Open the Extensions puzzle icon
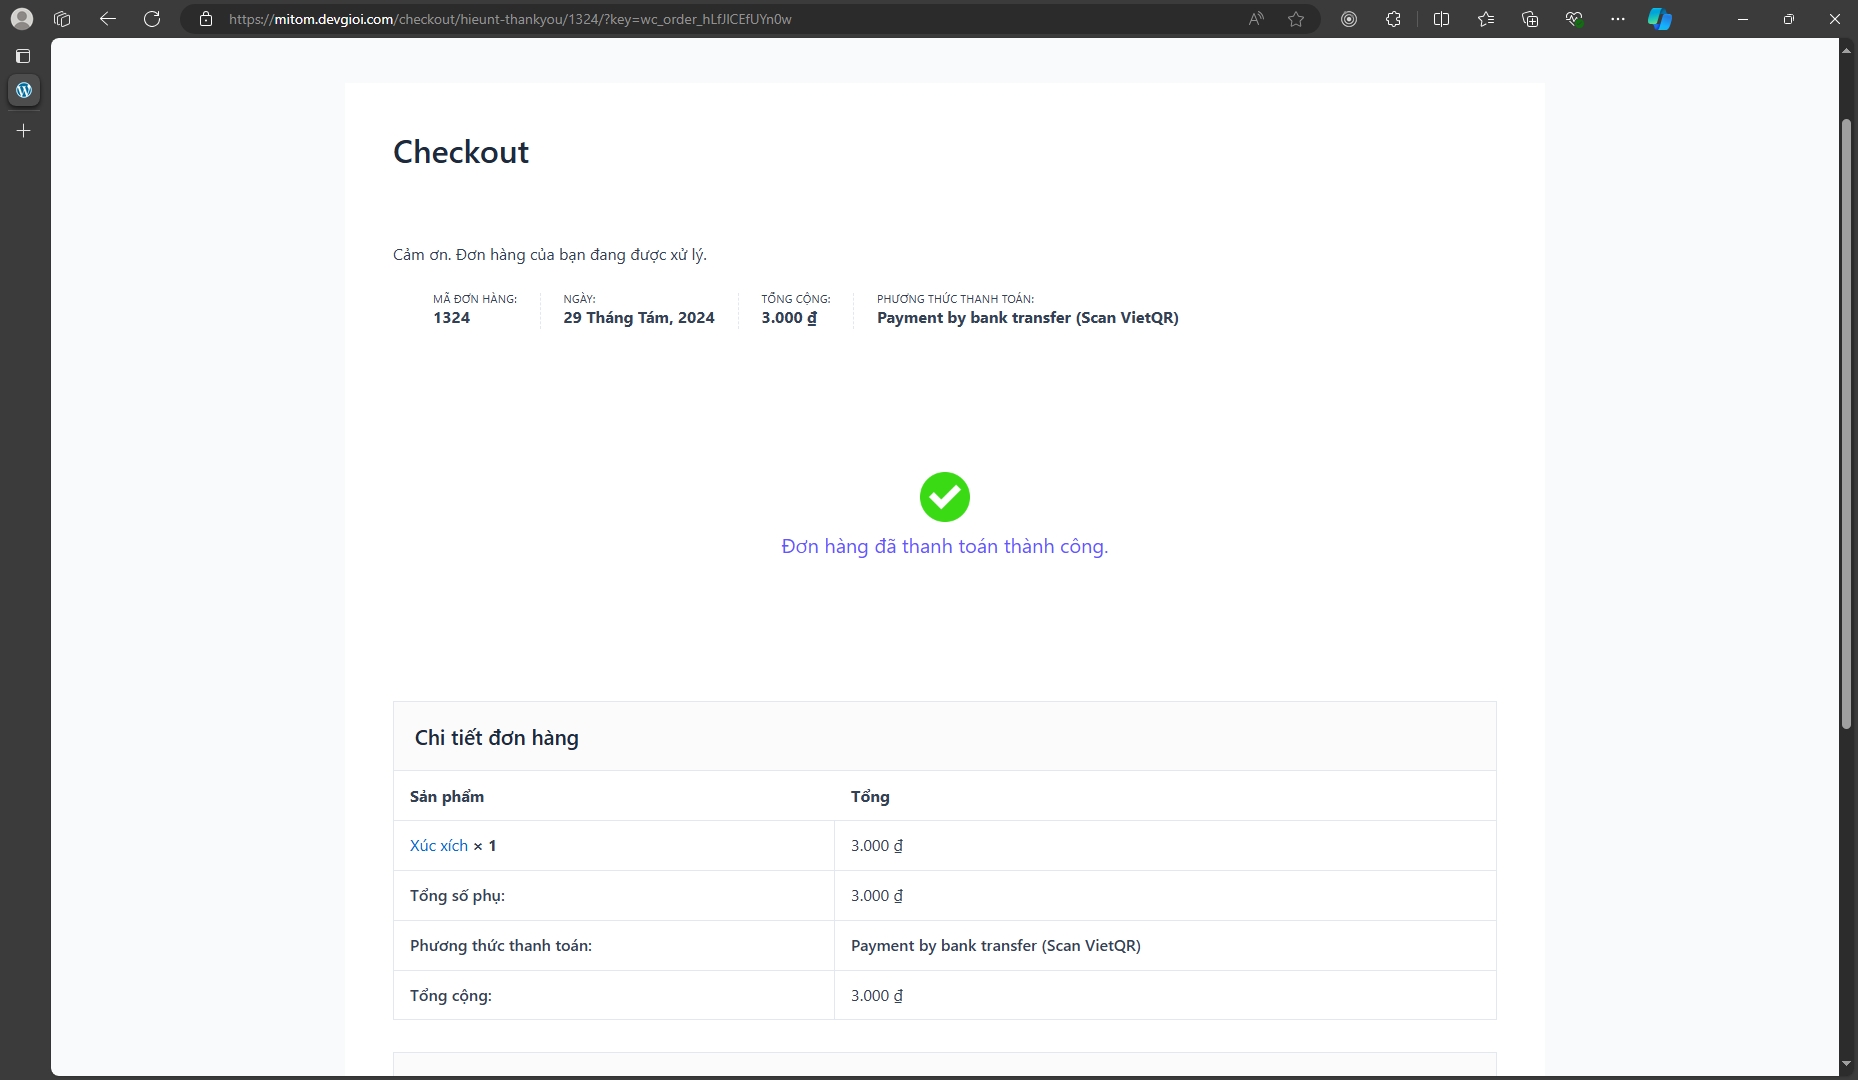This screenshot has width=1858, height=1080. pyautogui.click(x=1393, y=19)
